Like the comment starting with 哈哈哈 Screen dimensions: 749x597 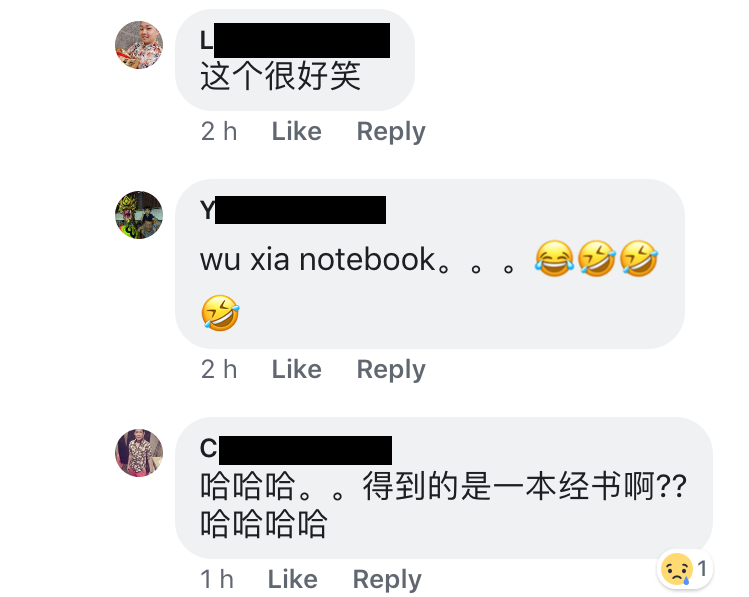[293, 579]
